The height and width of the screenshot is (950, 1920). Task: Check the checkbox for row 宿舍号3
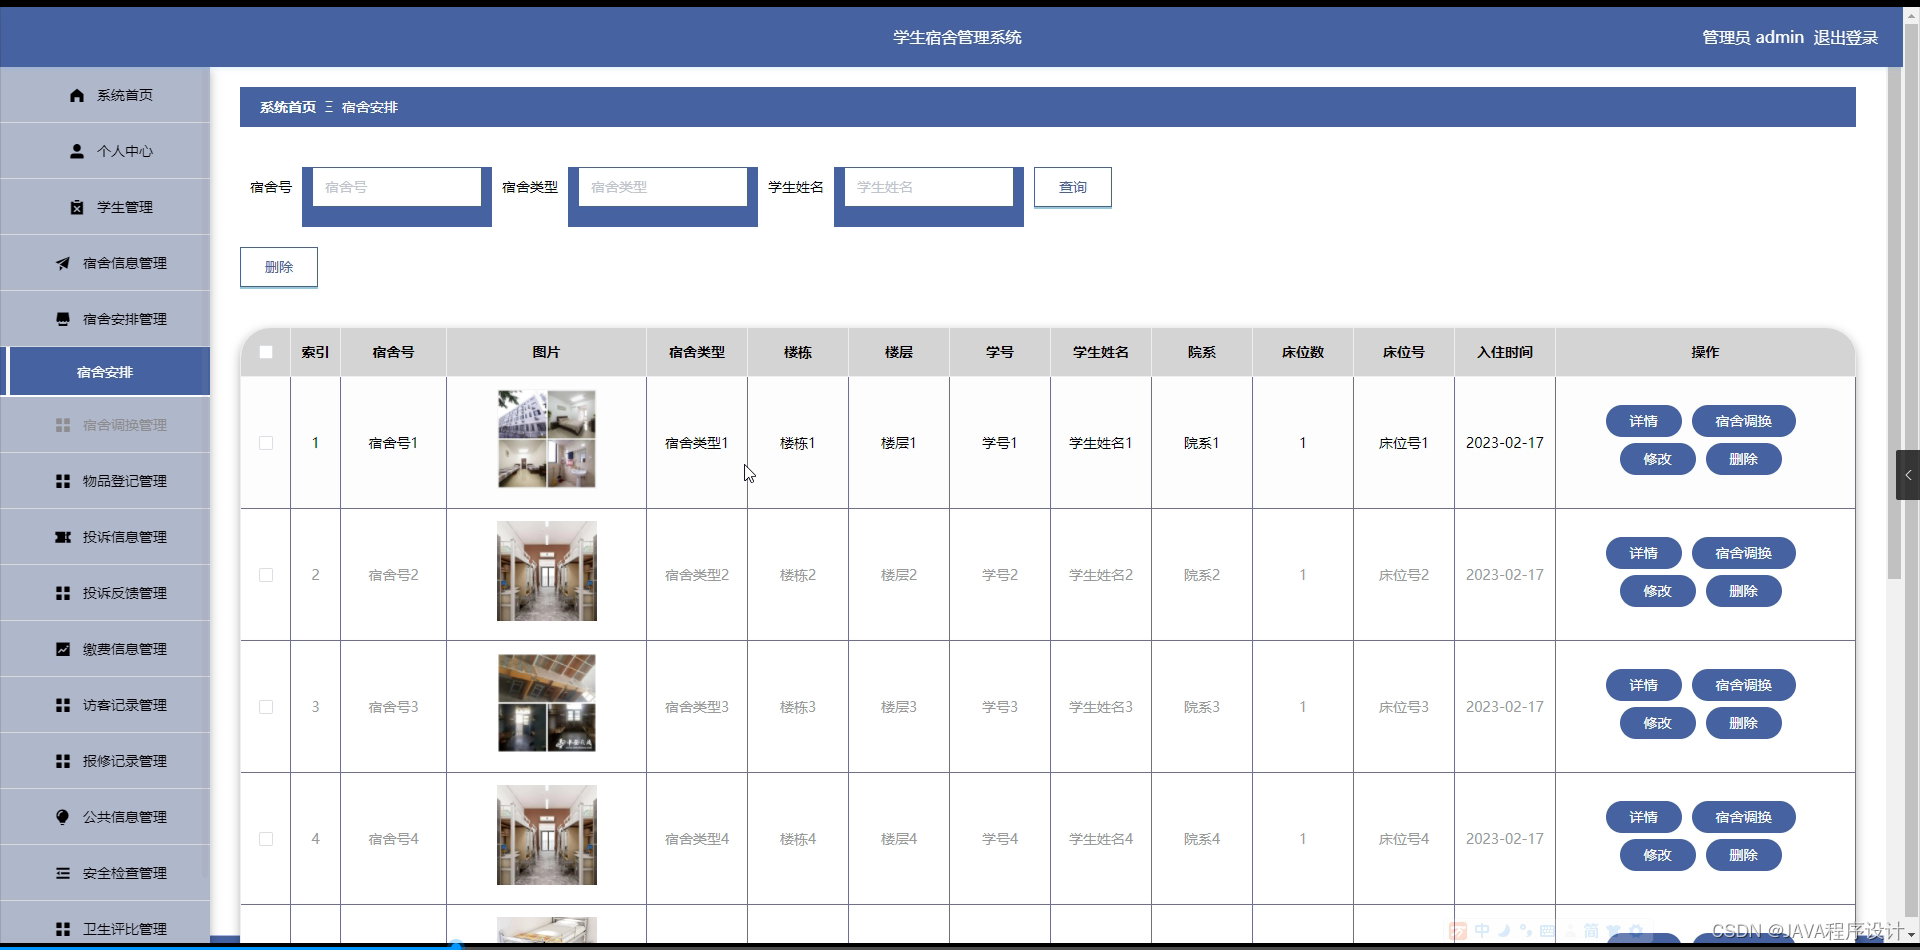(x=266, y=707)
